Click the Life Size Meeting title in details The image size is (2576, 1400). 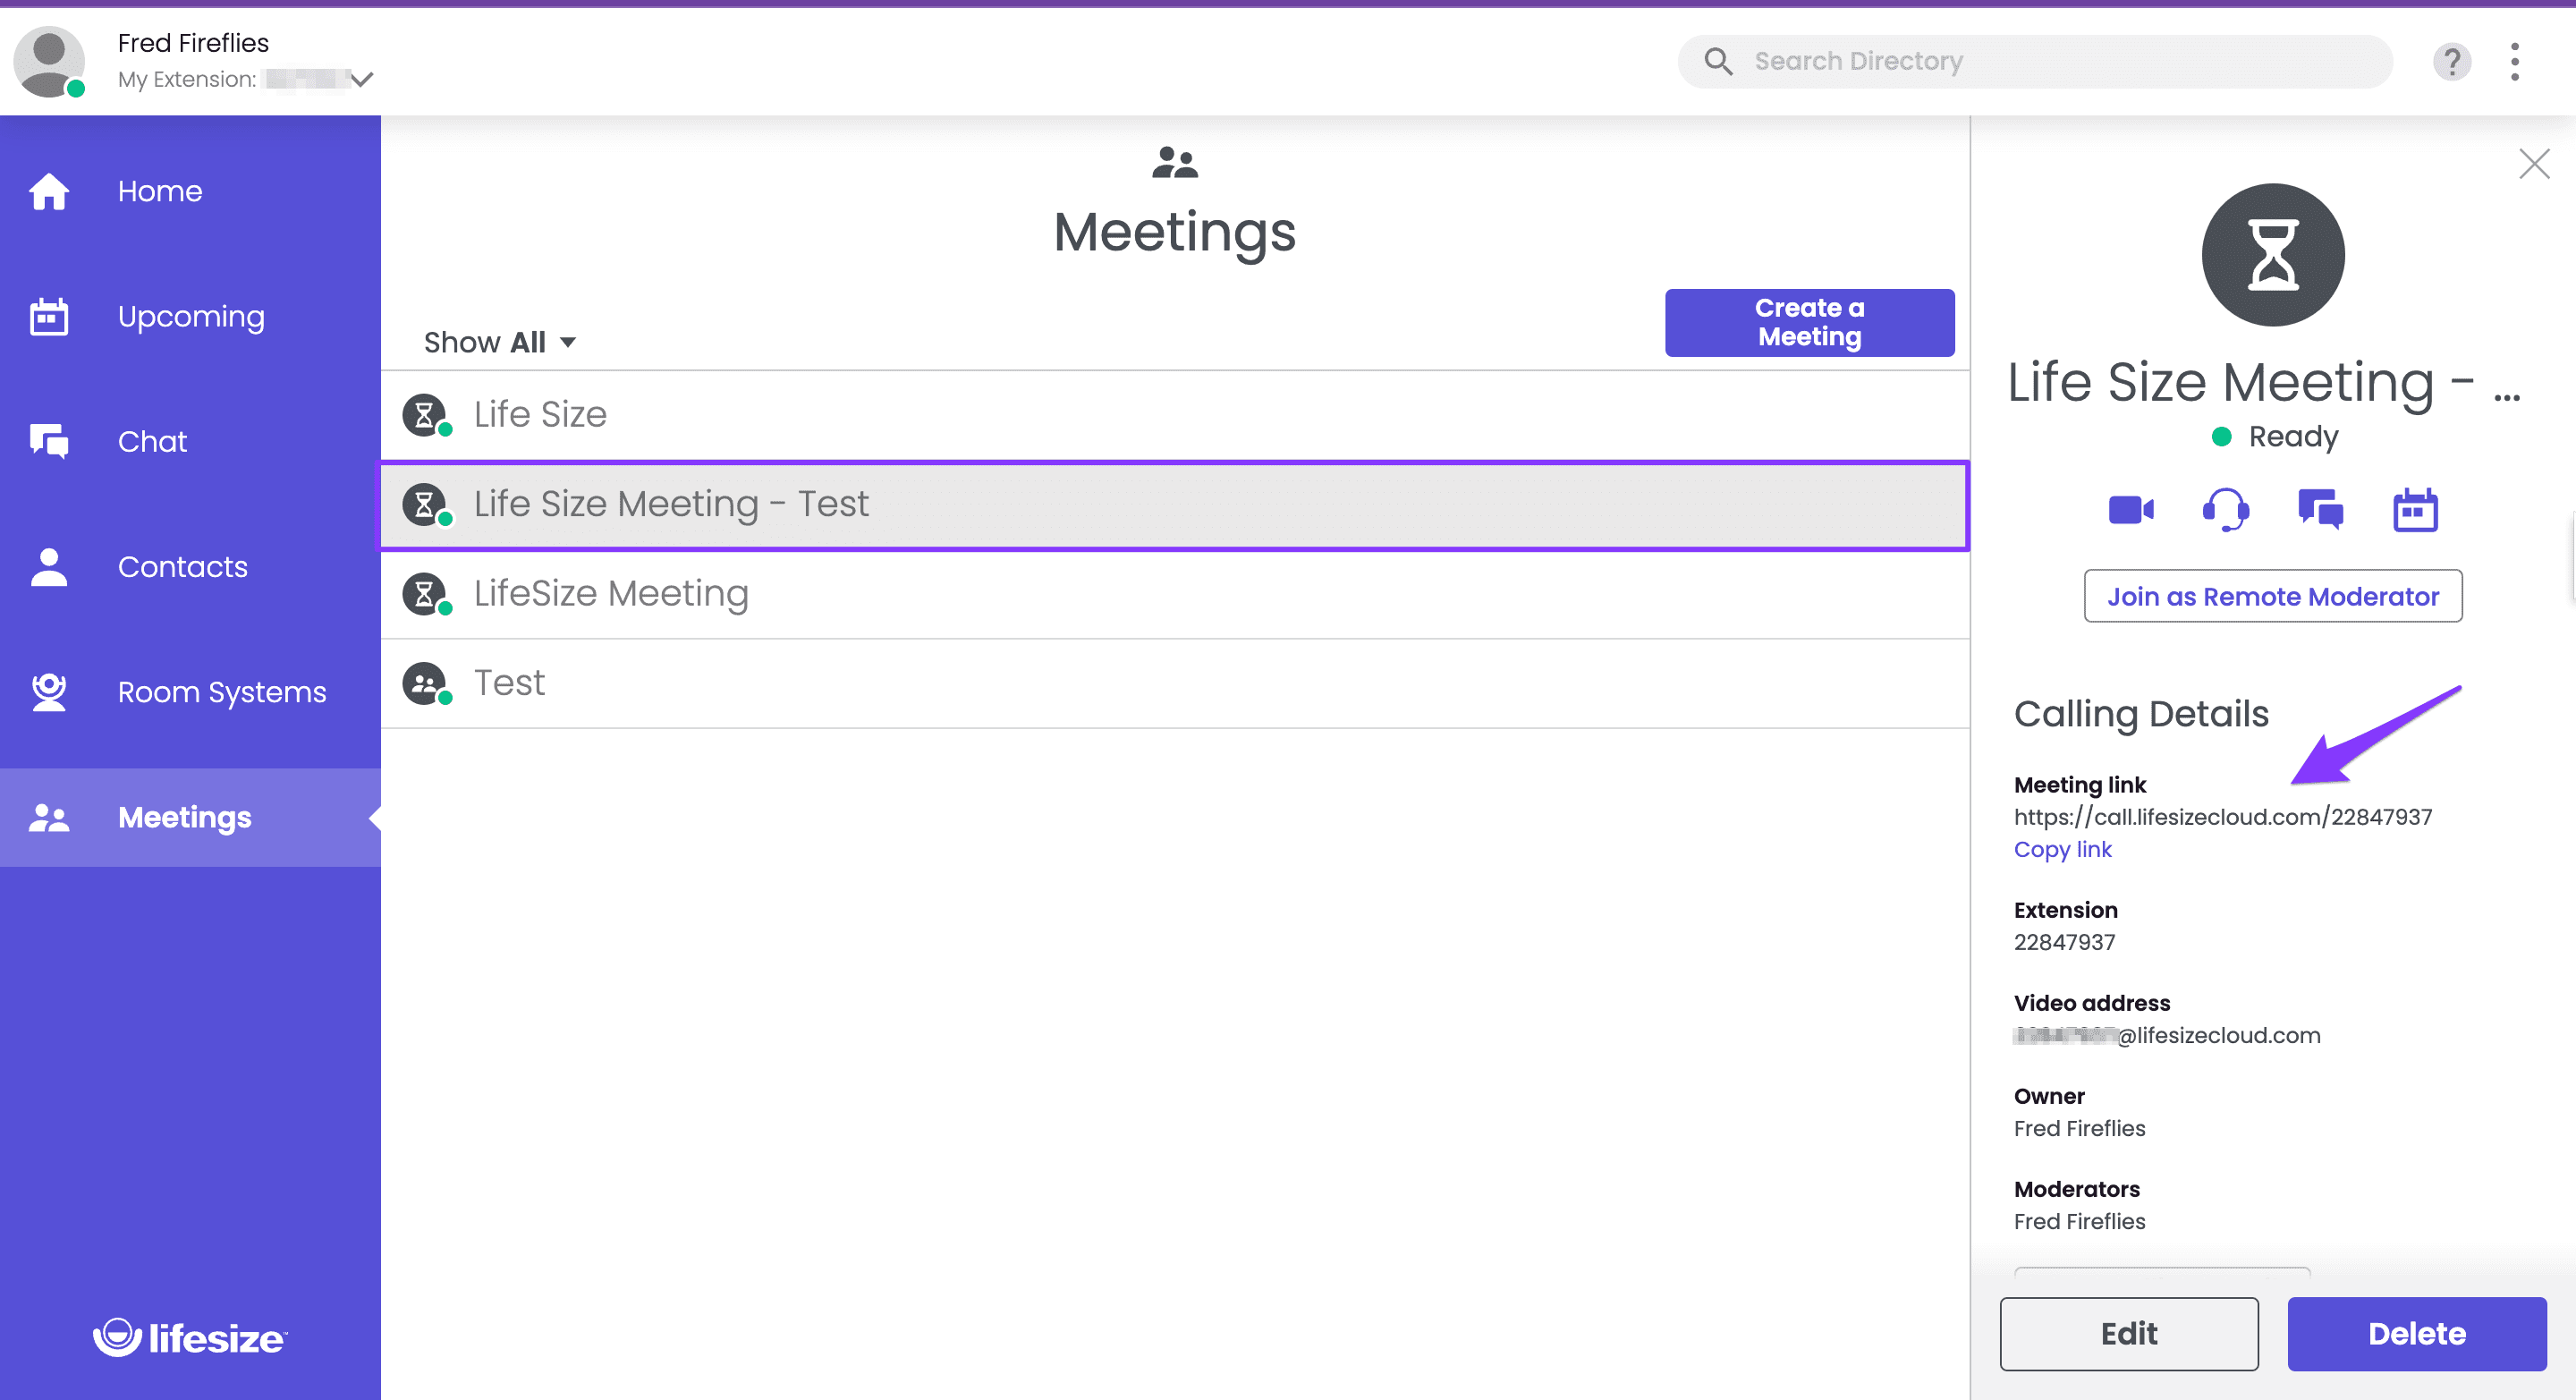[2265, 382]
